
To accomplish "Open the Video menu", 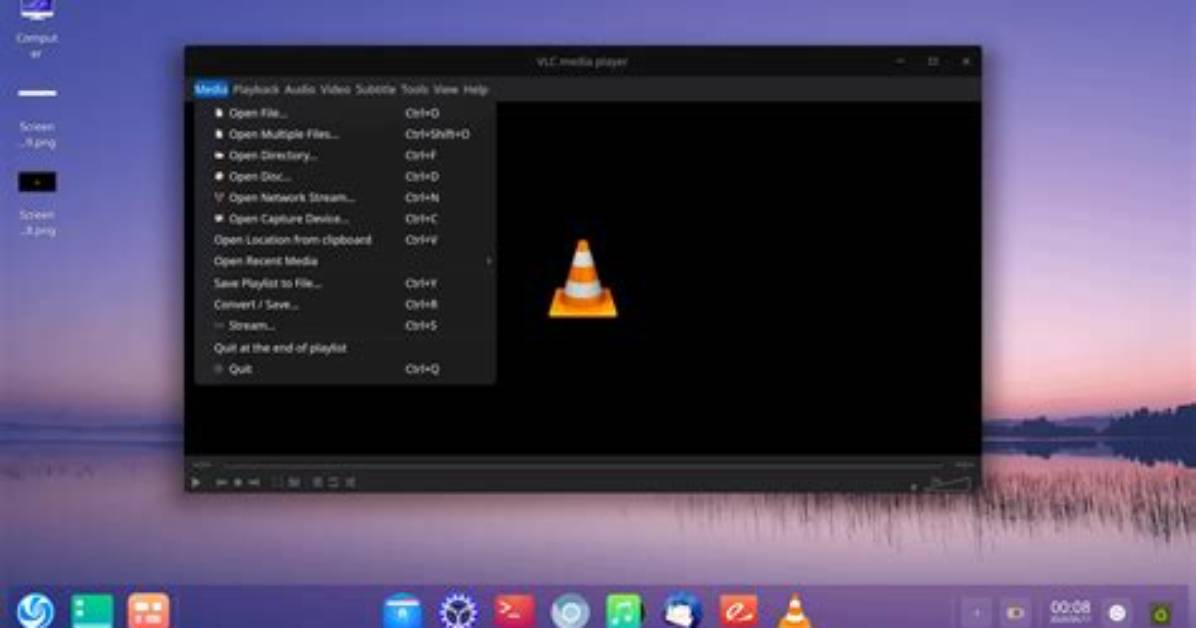I will click(x=335, y=89).
